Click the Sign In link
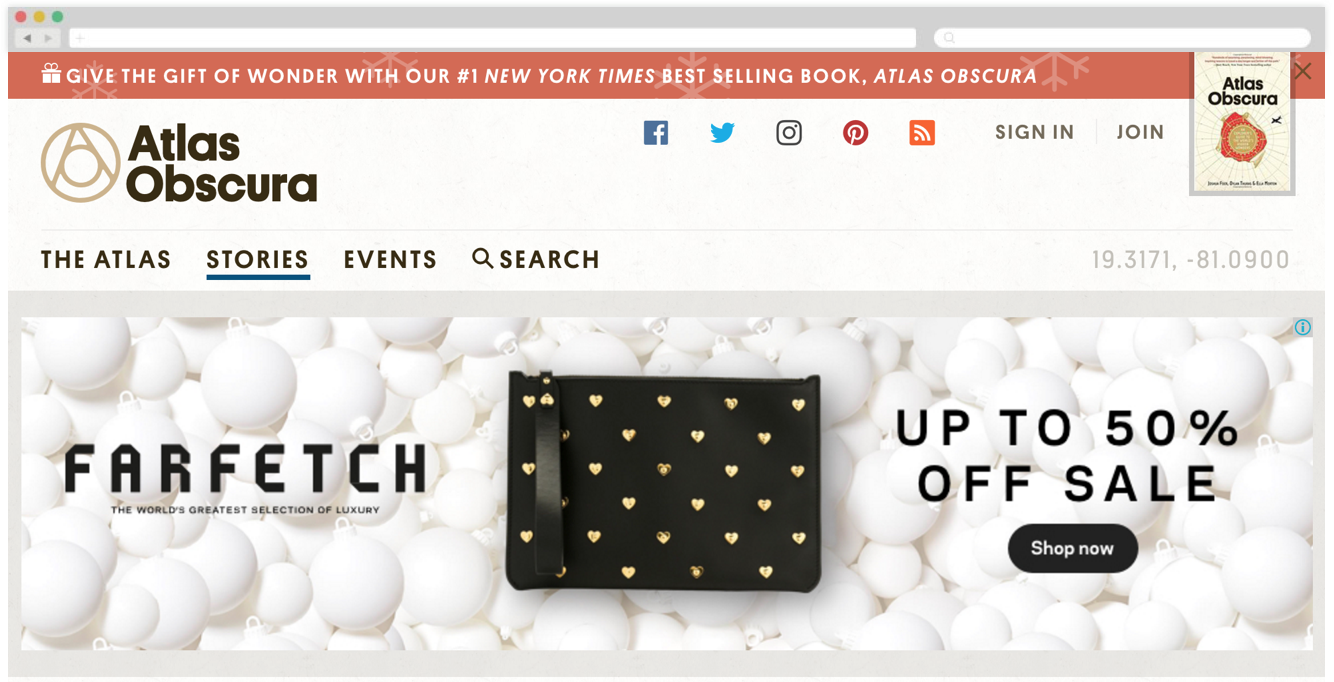 coord(1034,132)
